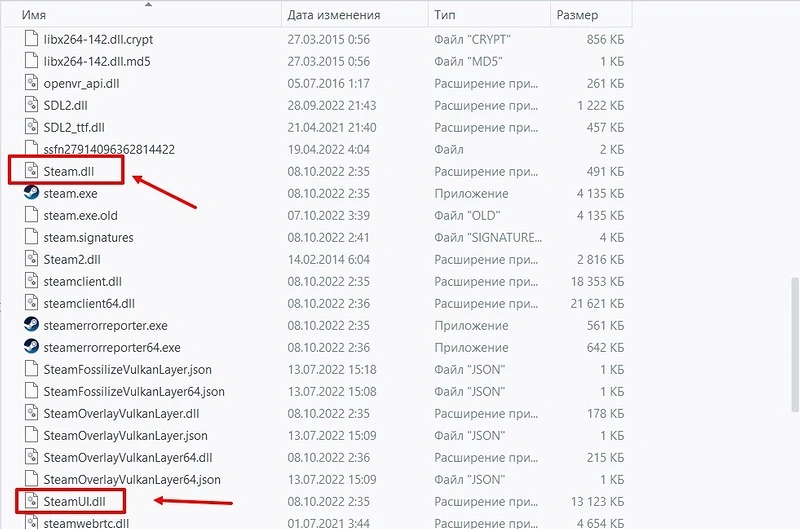Click the steamclient64.dll file icon
The width and height of the screenshot is (800, 529).
click(31, 303)
